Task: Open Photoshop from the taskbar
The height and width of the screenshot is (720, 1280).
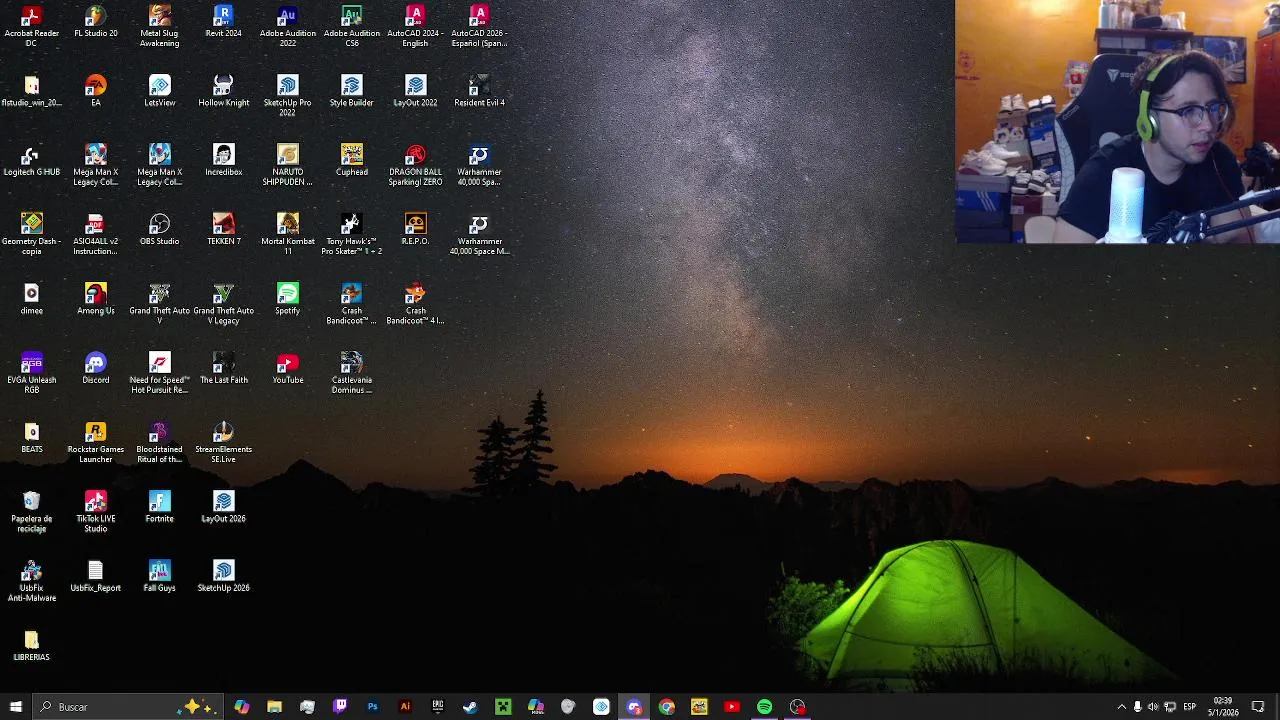Action: click(x=372, y=707)
